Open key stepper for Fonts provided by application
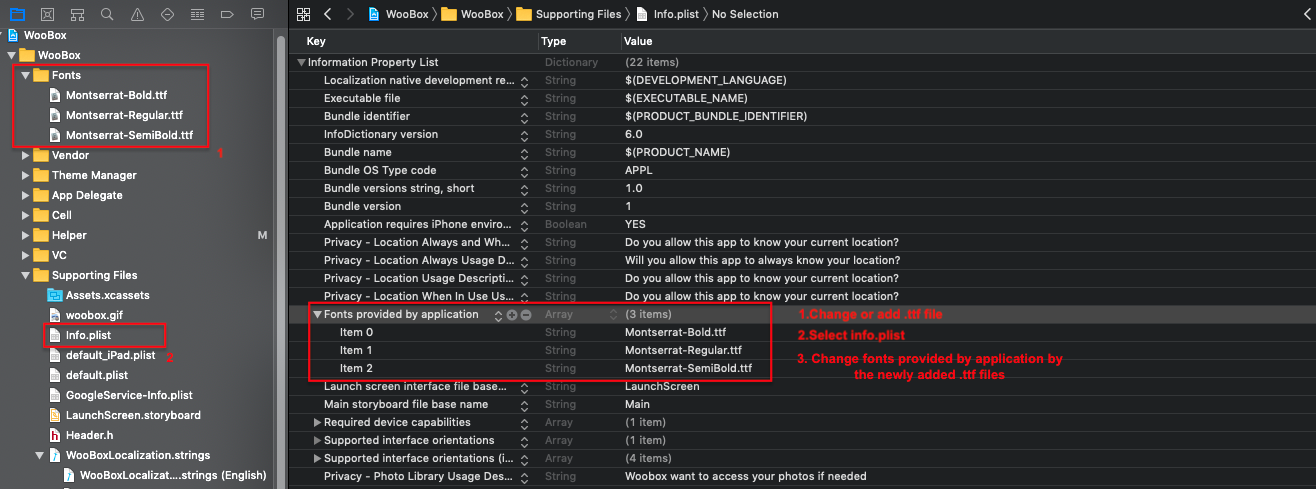The image size is (1316, 489). (497, 315)
